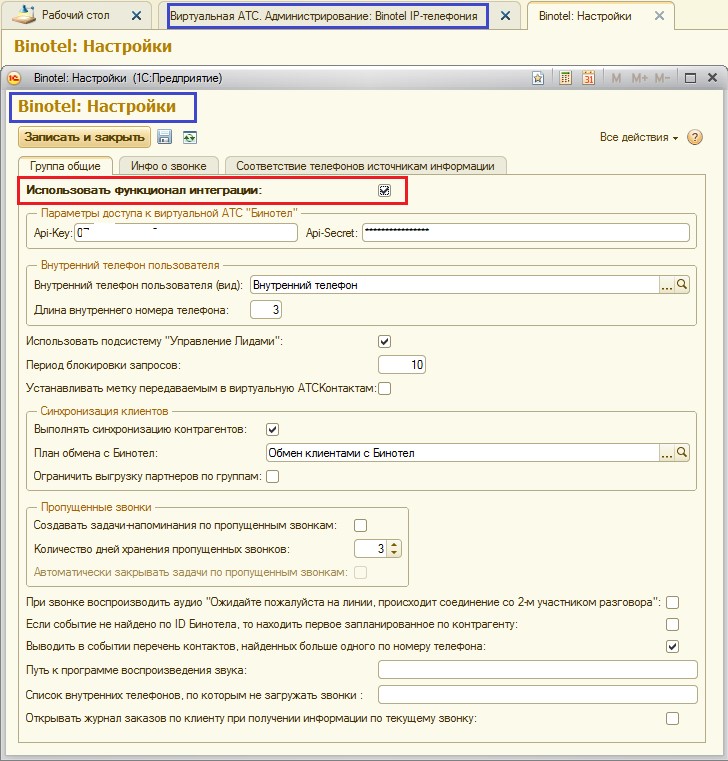Click Длина внутреннего номера телефона field
Image resolution: width=728 pixels, height=761 pixels.
(265, 310)
